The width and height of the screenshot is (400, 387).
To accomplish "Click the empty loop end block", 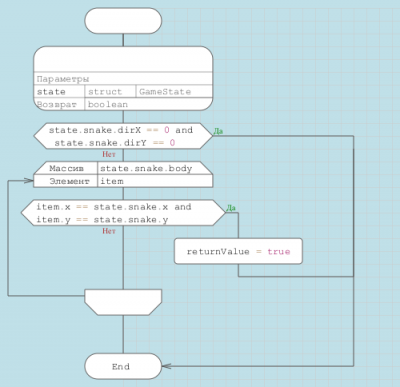I will (x=123, y=302).
